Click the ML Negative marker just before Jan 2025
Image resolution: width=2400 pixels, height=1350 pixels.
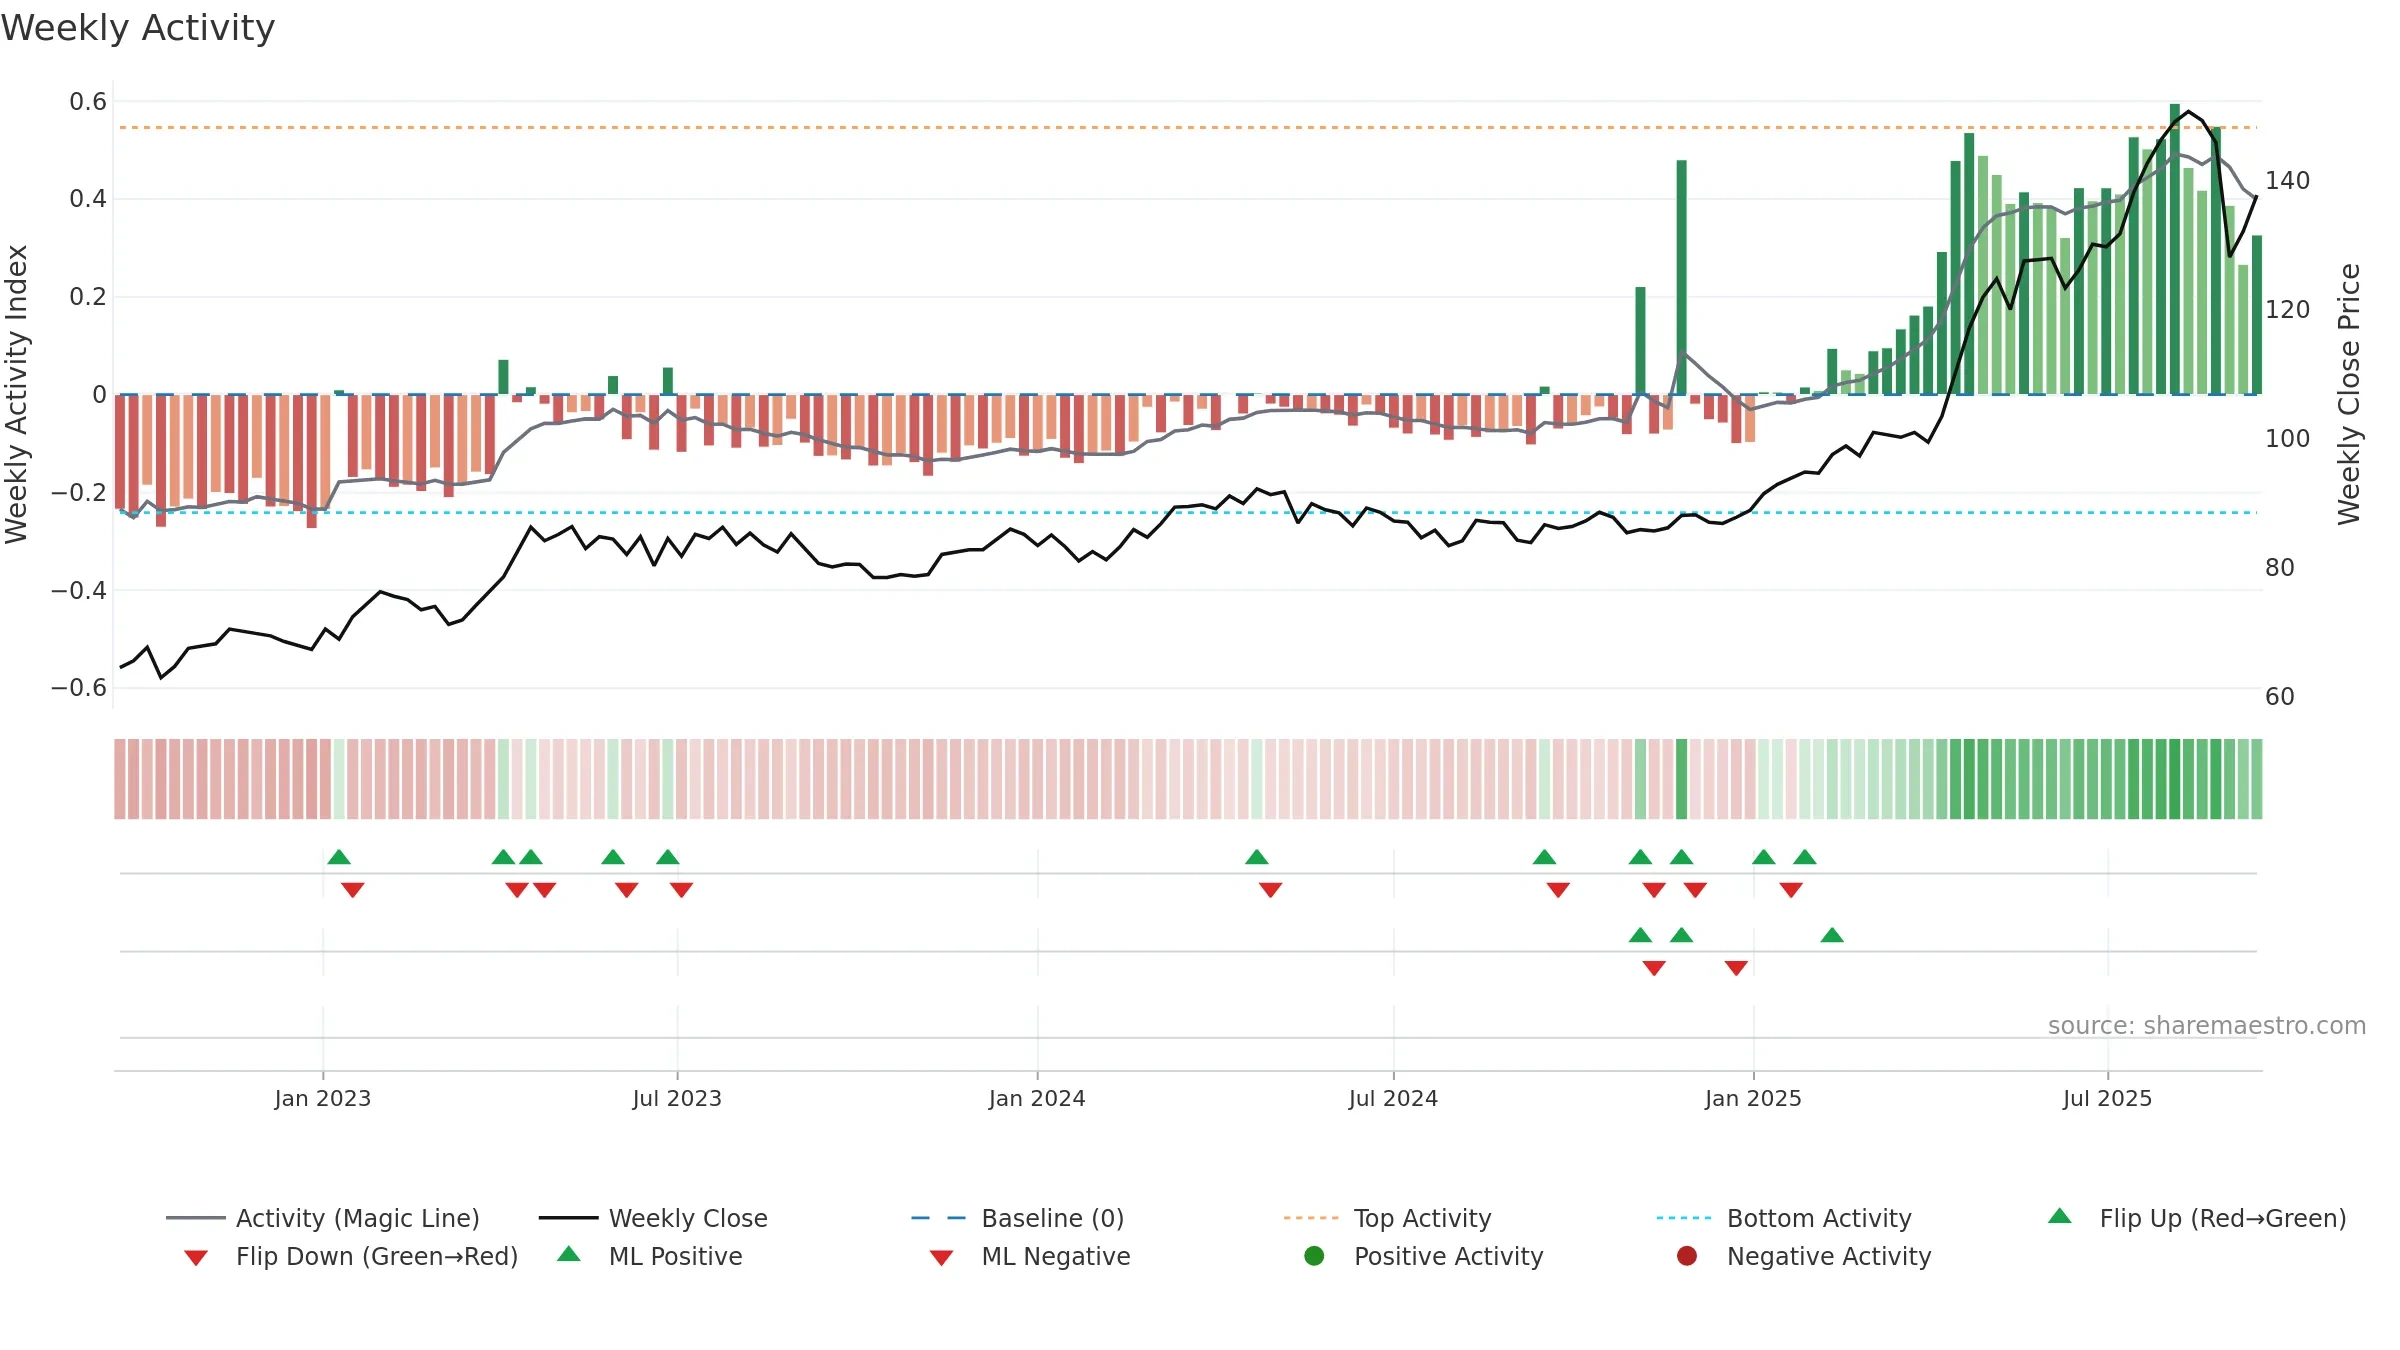pyautogui.click(x=1736, y=968)
